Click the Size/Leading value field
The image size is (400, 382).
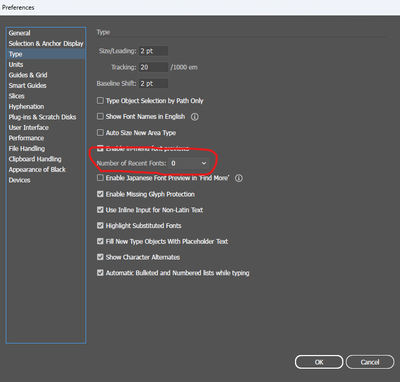click(153, 51)
